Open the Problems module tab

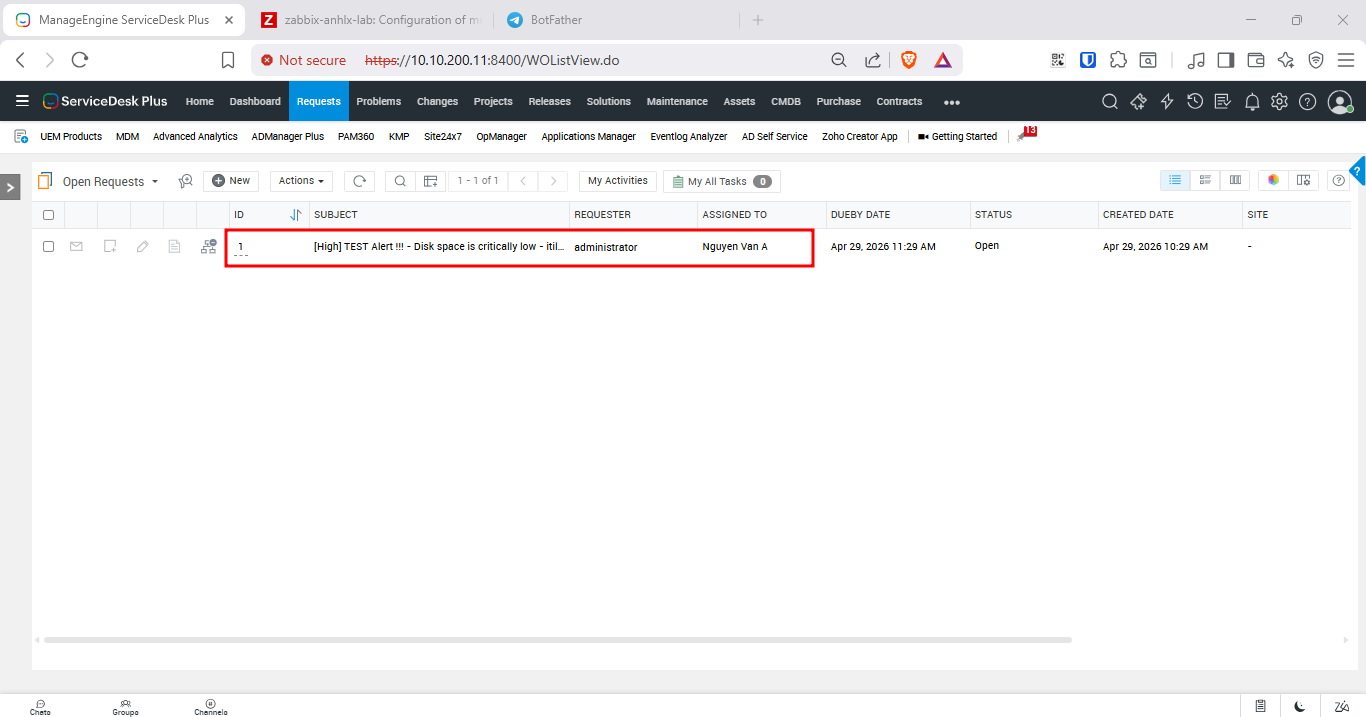click(378, 101)
